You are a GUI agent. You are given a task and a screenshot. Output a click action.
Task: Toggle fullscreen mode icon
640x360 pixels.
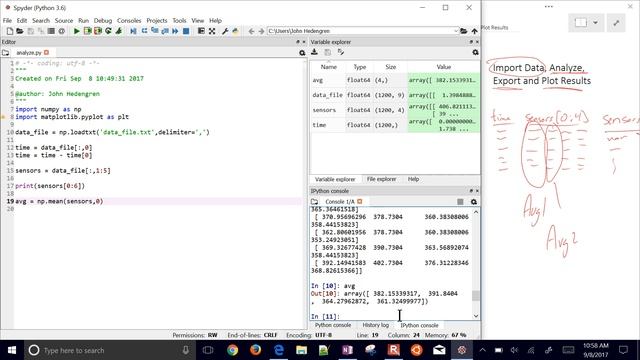click(x=212, y=31)
